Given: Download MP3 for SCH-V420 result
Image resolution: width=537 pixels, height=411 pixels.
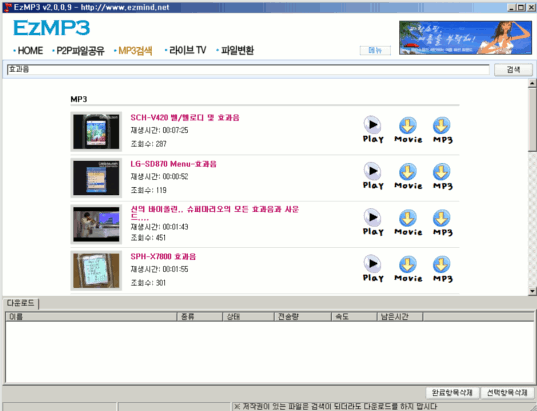Looking at the screenshot, I should coord(442,130).
